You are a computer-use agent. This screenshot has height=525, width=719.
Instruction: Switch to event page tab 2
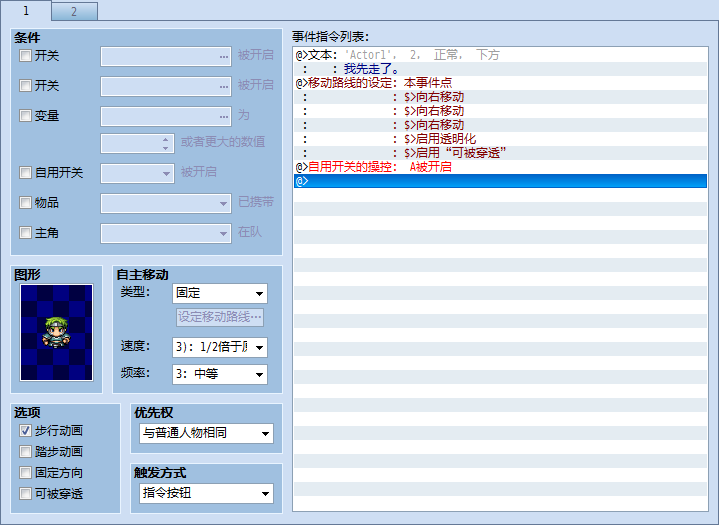pos(74,11)
